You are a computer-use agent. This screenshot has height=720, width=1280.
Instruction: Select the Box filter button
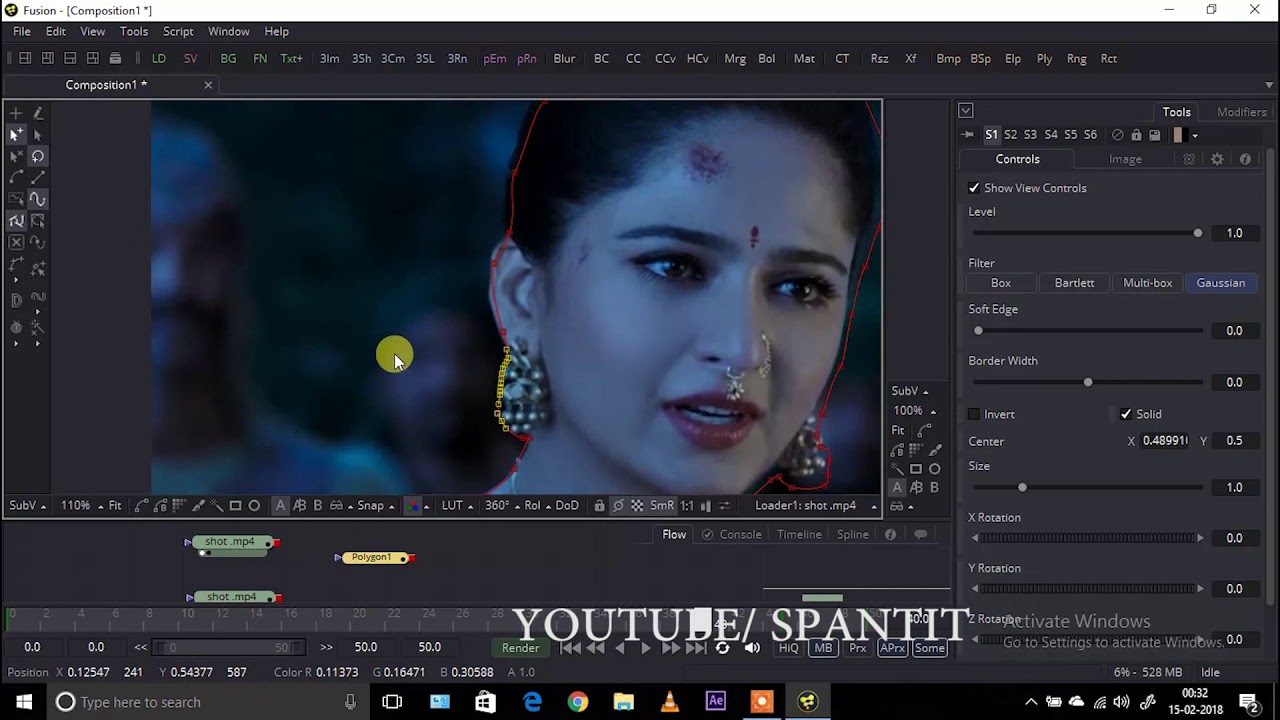coord(1001,283)
